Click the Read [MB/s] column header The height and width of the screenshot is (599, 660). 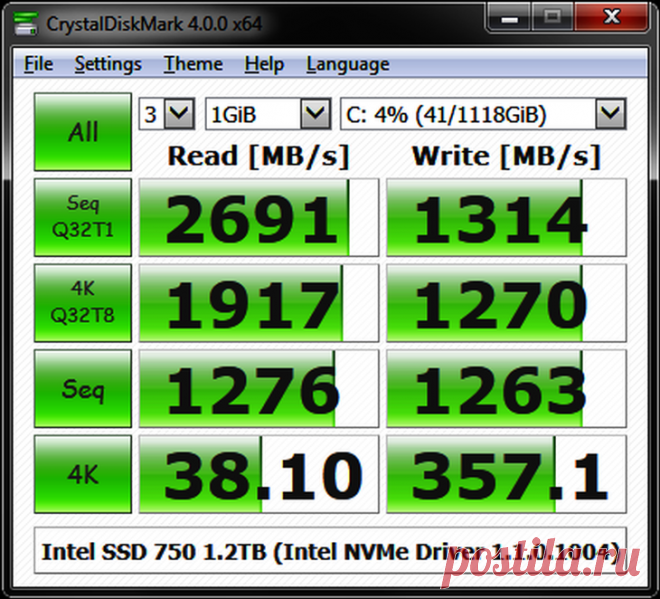pyautogui.click(x=258, y=156)
